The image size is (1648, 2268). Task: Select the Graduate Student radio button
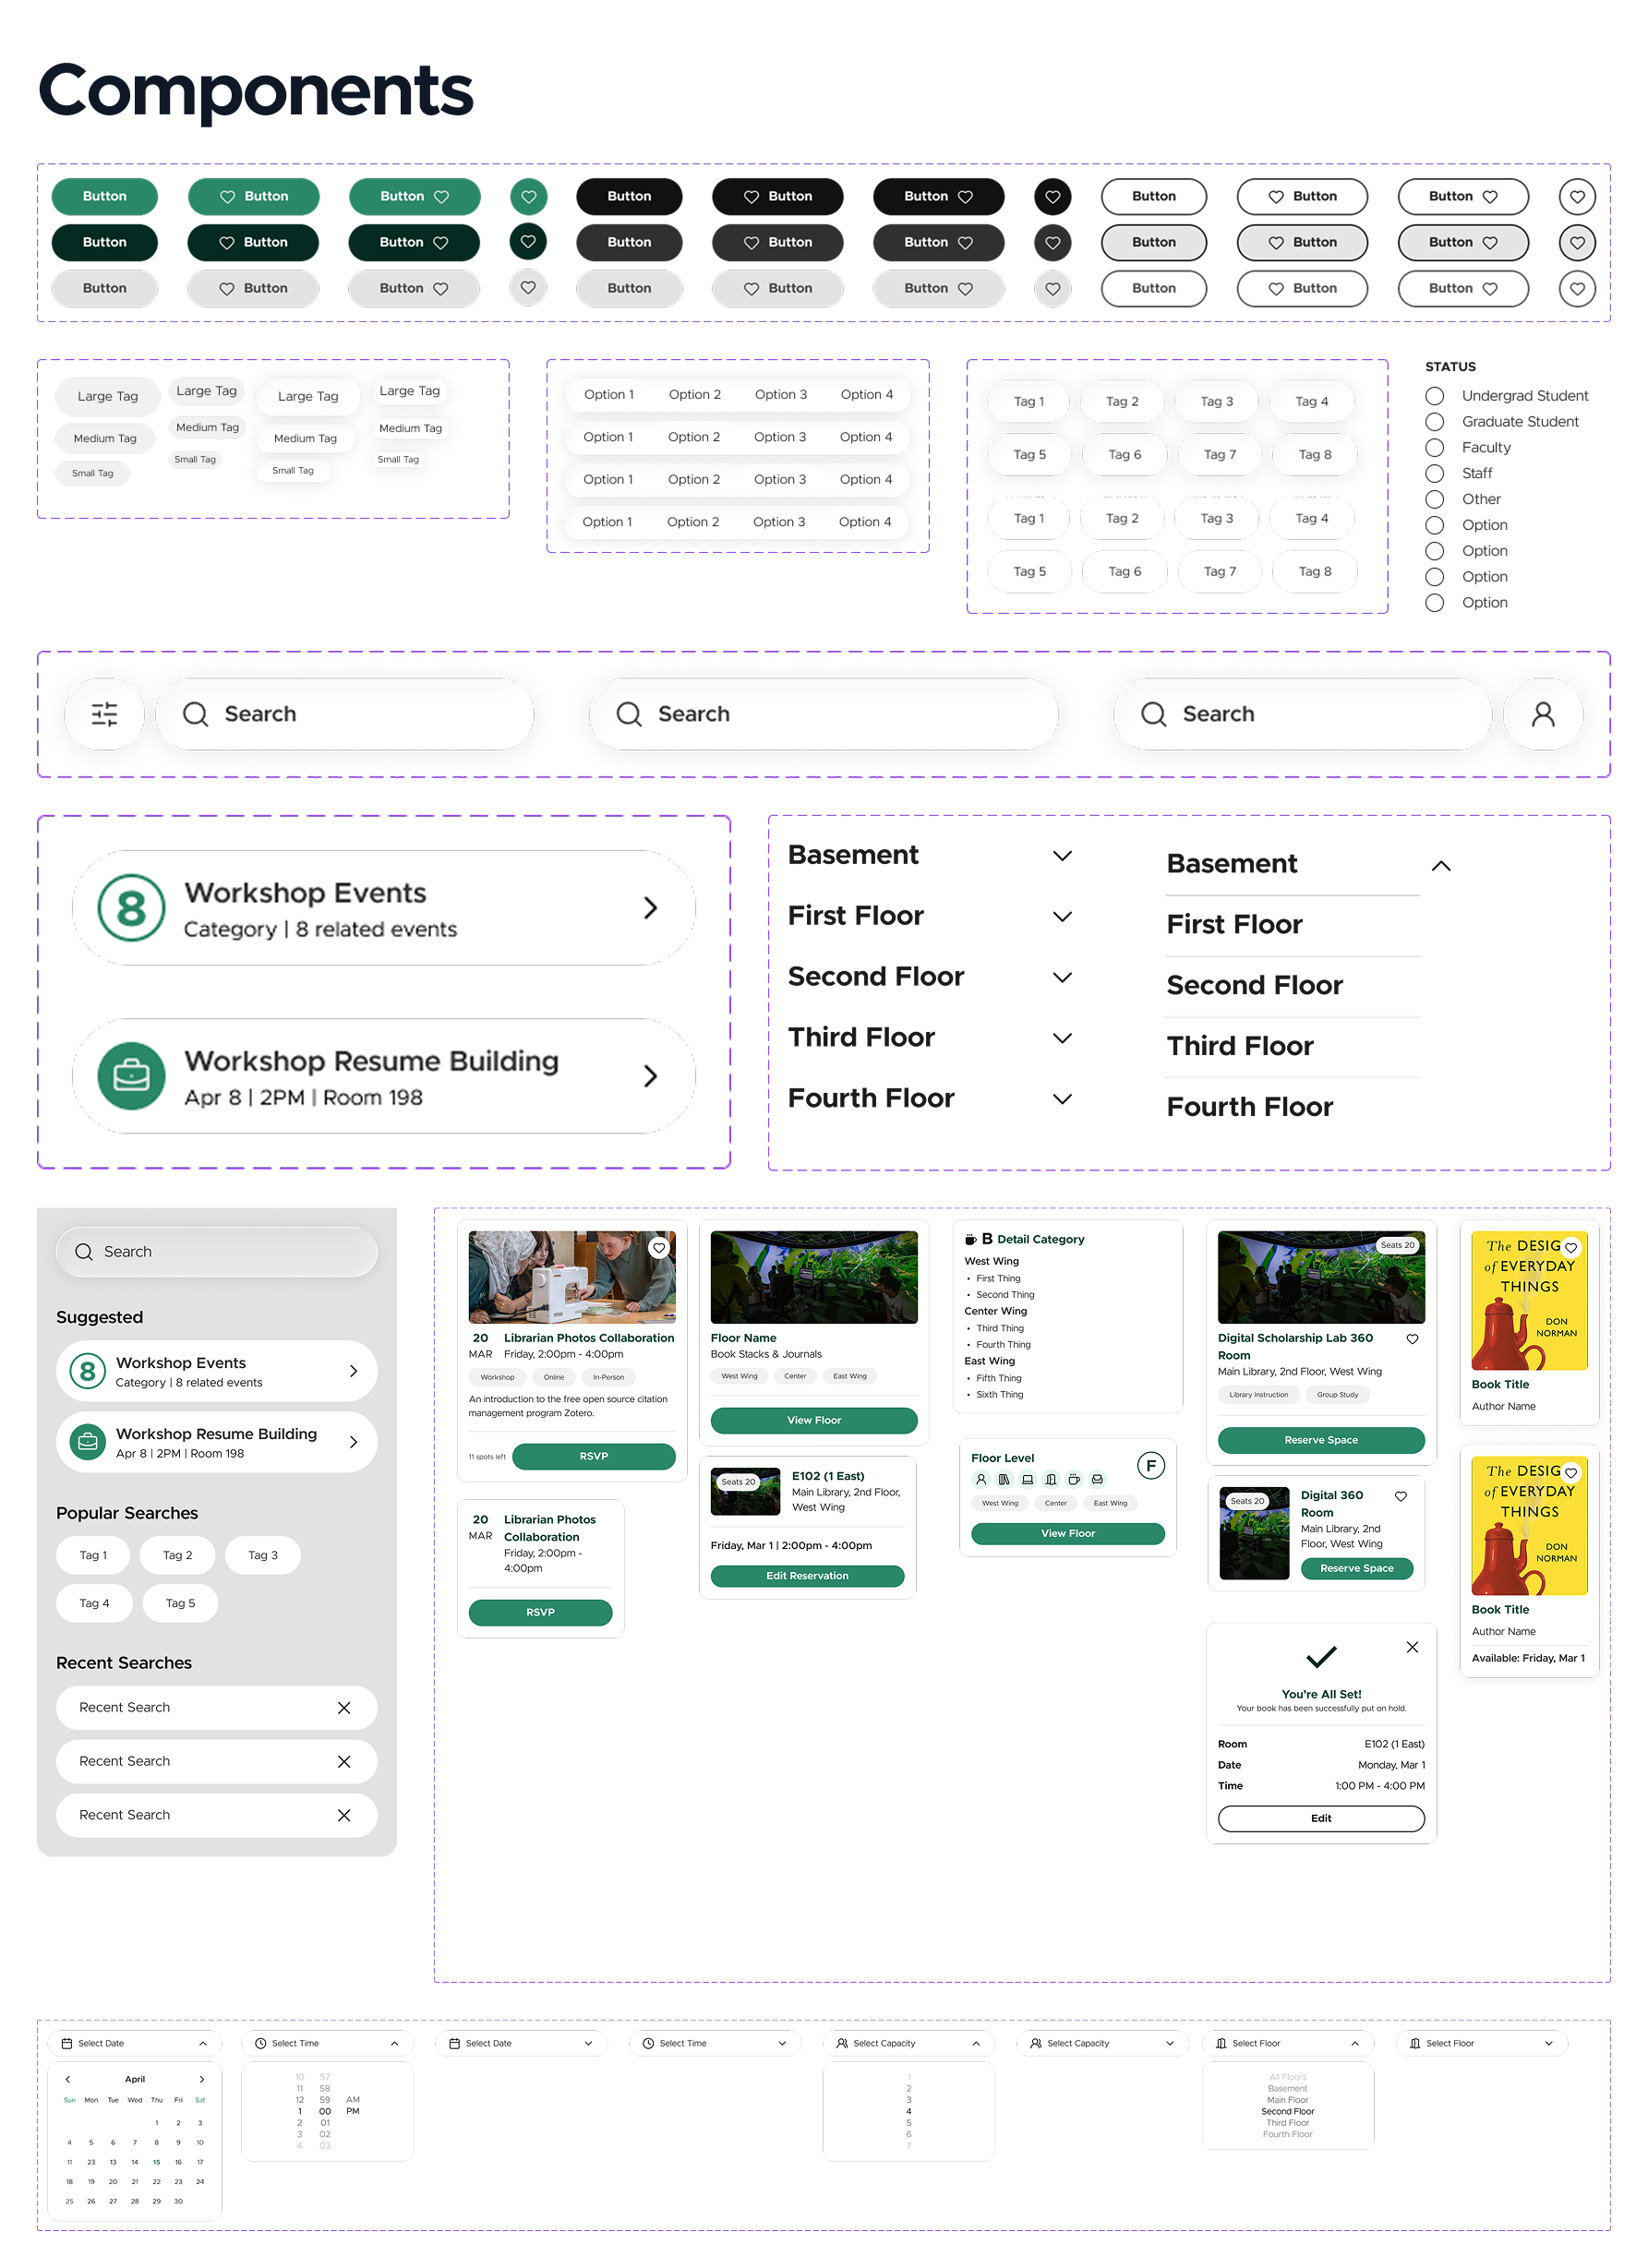click(x=1434, y=422)
